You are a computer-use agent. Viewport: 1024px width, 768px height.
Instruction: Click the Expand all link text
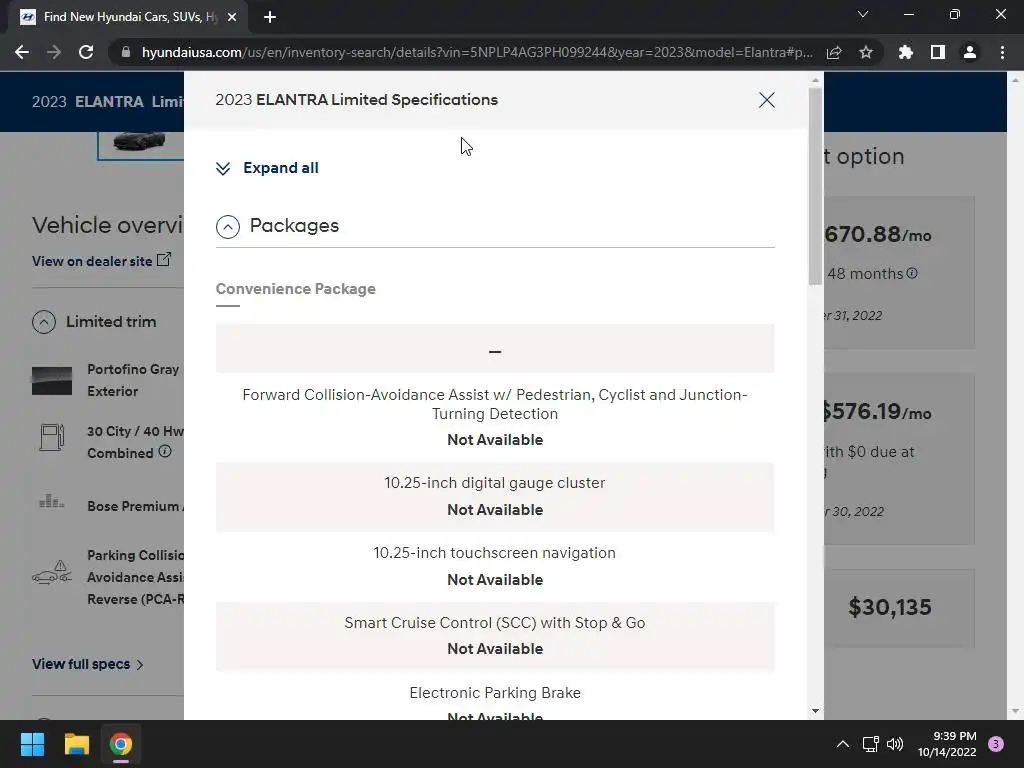point(281,168)
